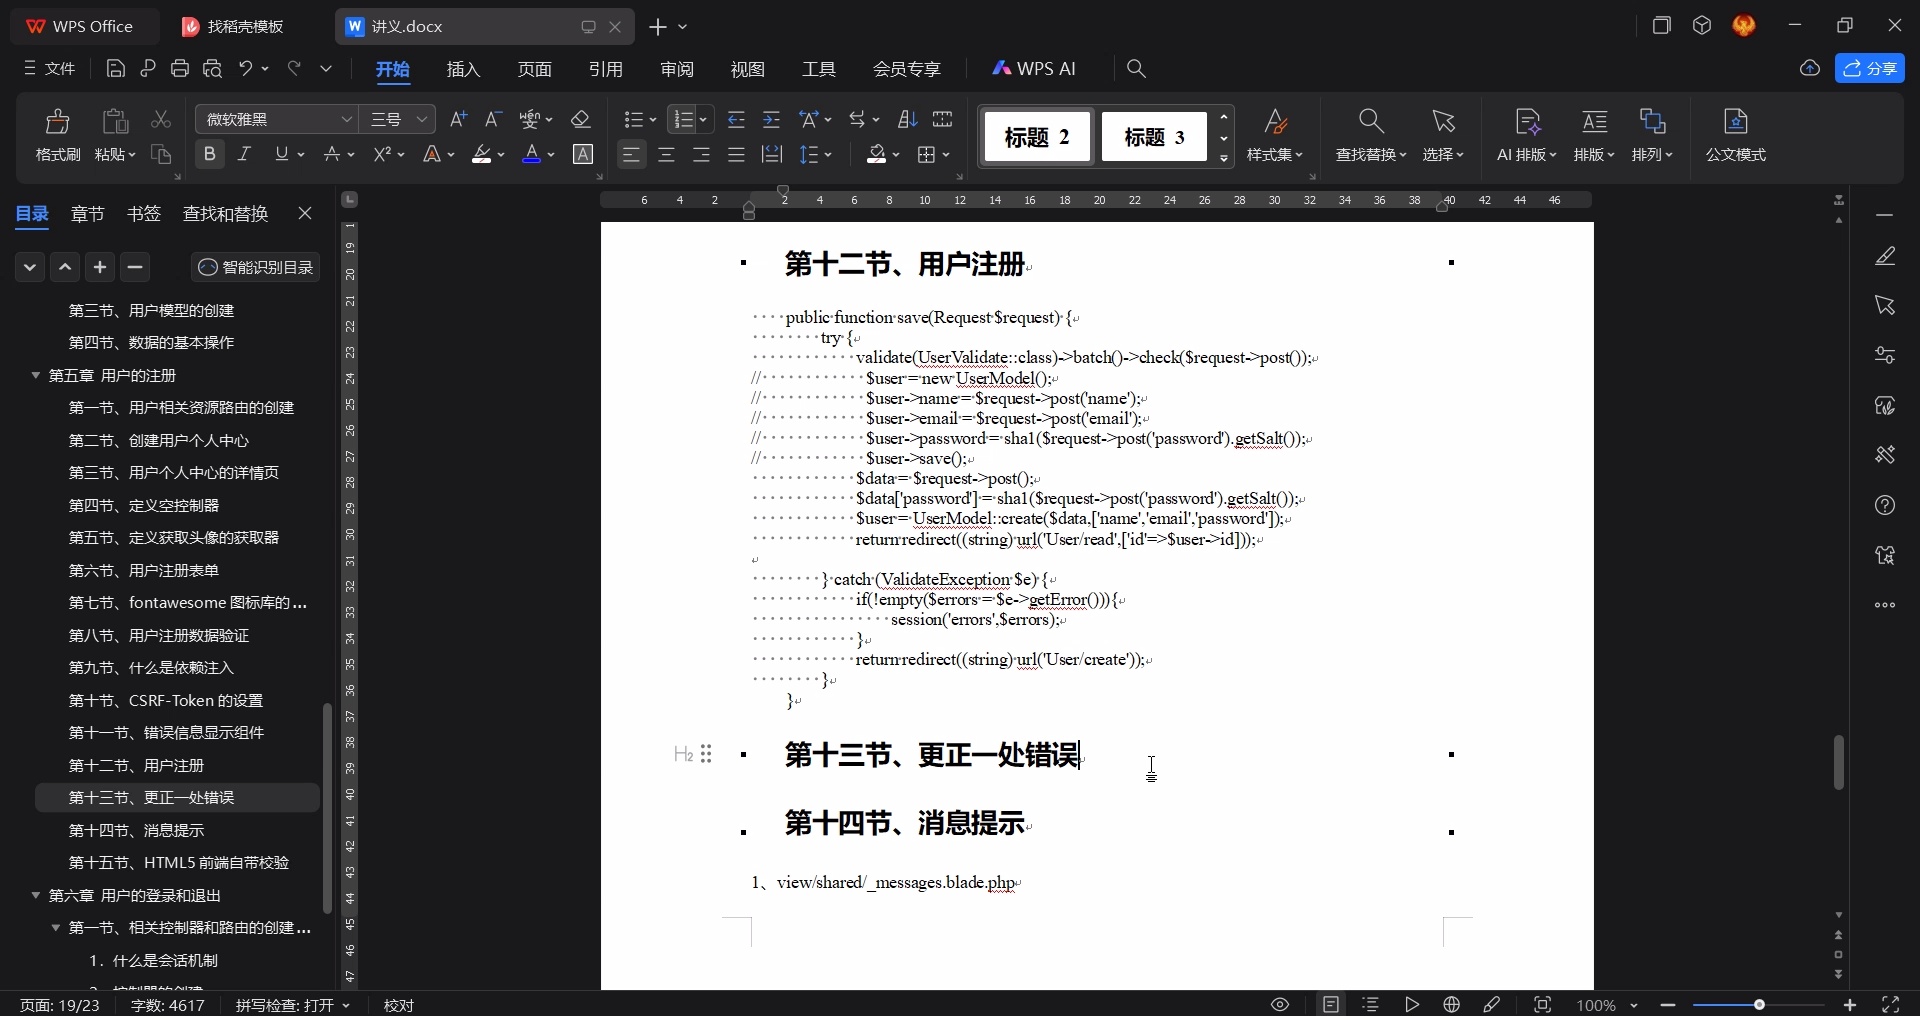Enter full screen from the status bar icon
This screenshot has width=1920, height=1016.
pyautogui.click(x=1892, y=1005)
